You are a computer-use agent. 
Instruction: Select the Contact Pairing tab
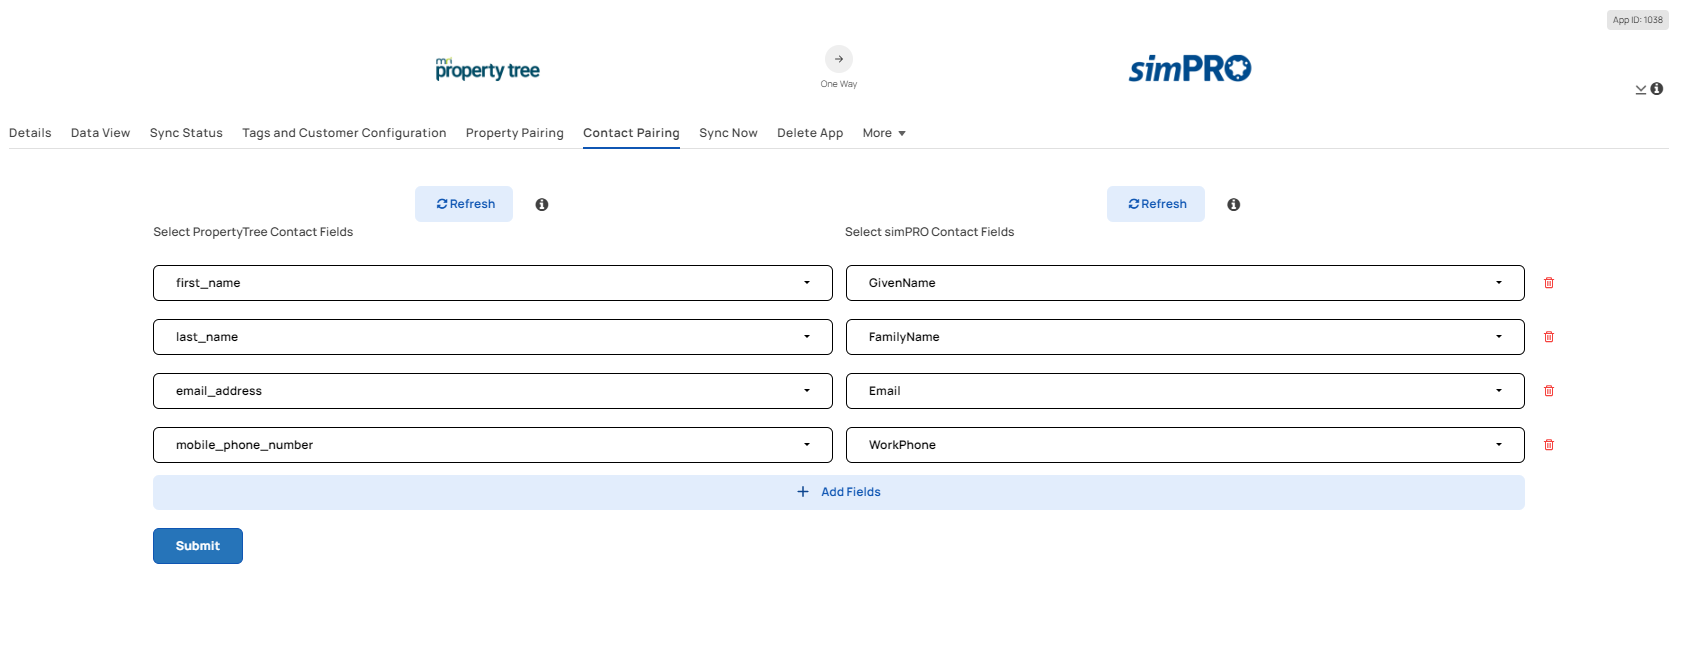[x=631, y=133]
